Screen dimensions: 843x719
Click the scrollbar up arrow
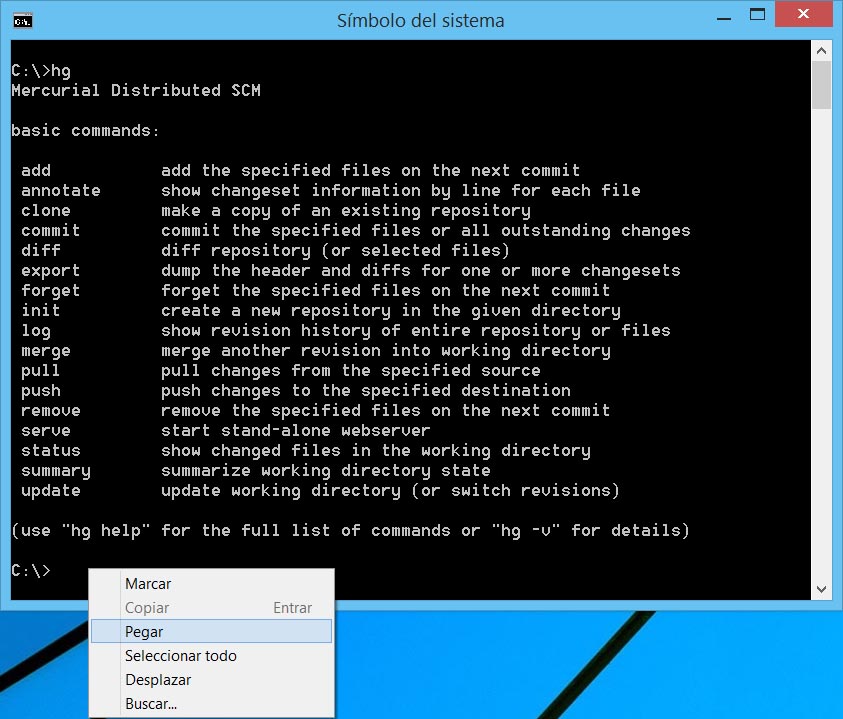tap(820, 50)
